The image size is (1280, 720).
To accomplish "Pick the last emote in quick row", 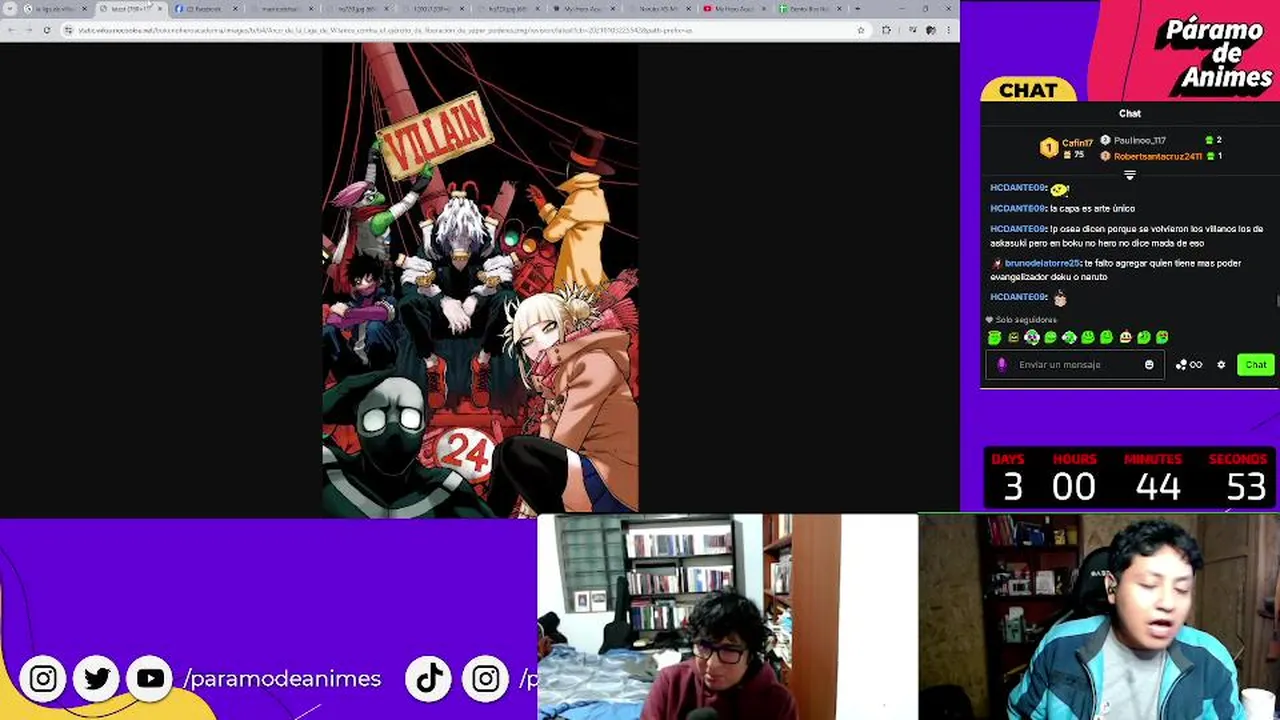I will 1162,338.
